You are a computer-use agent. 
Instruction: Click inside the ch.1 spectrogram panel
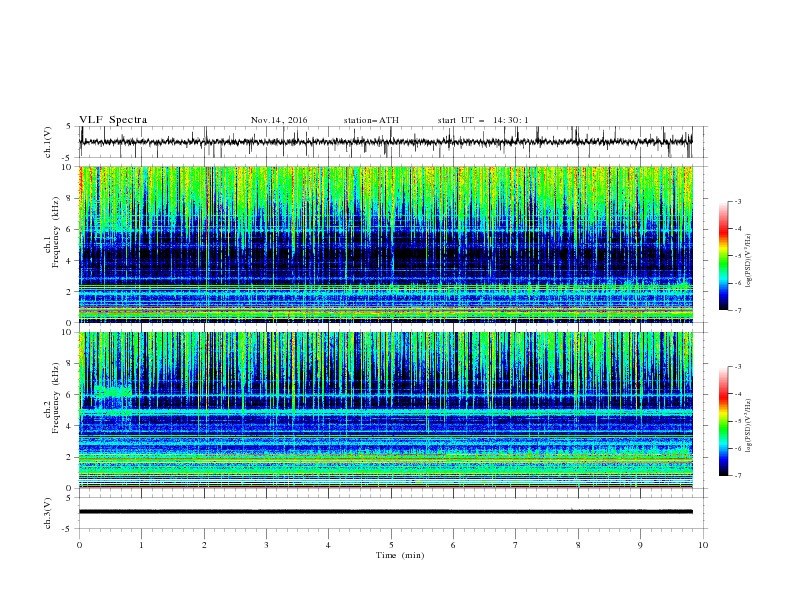tap(386, 244)
